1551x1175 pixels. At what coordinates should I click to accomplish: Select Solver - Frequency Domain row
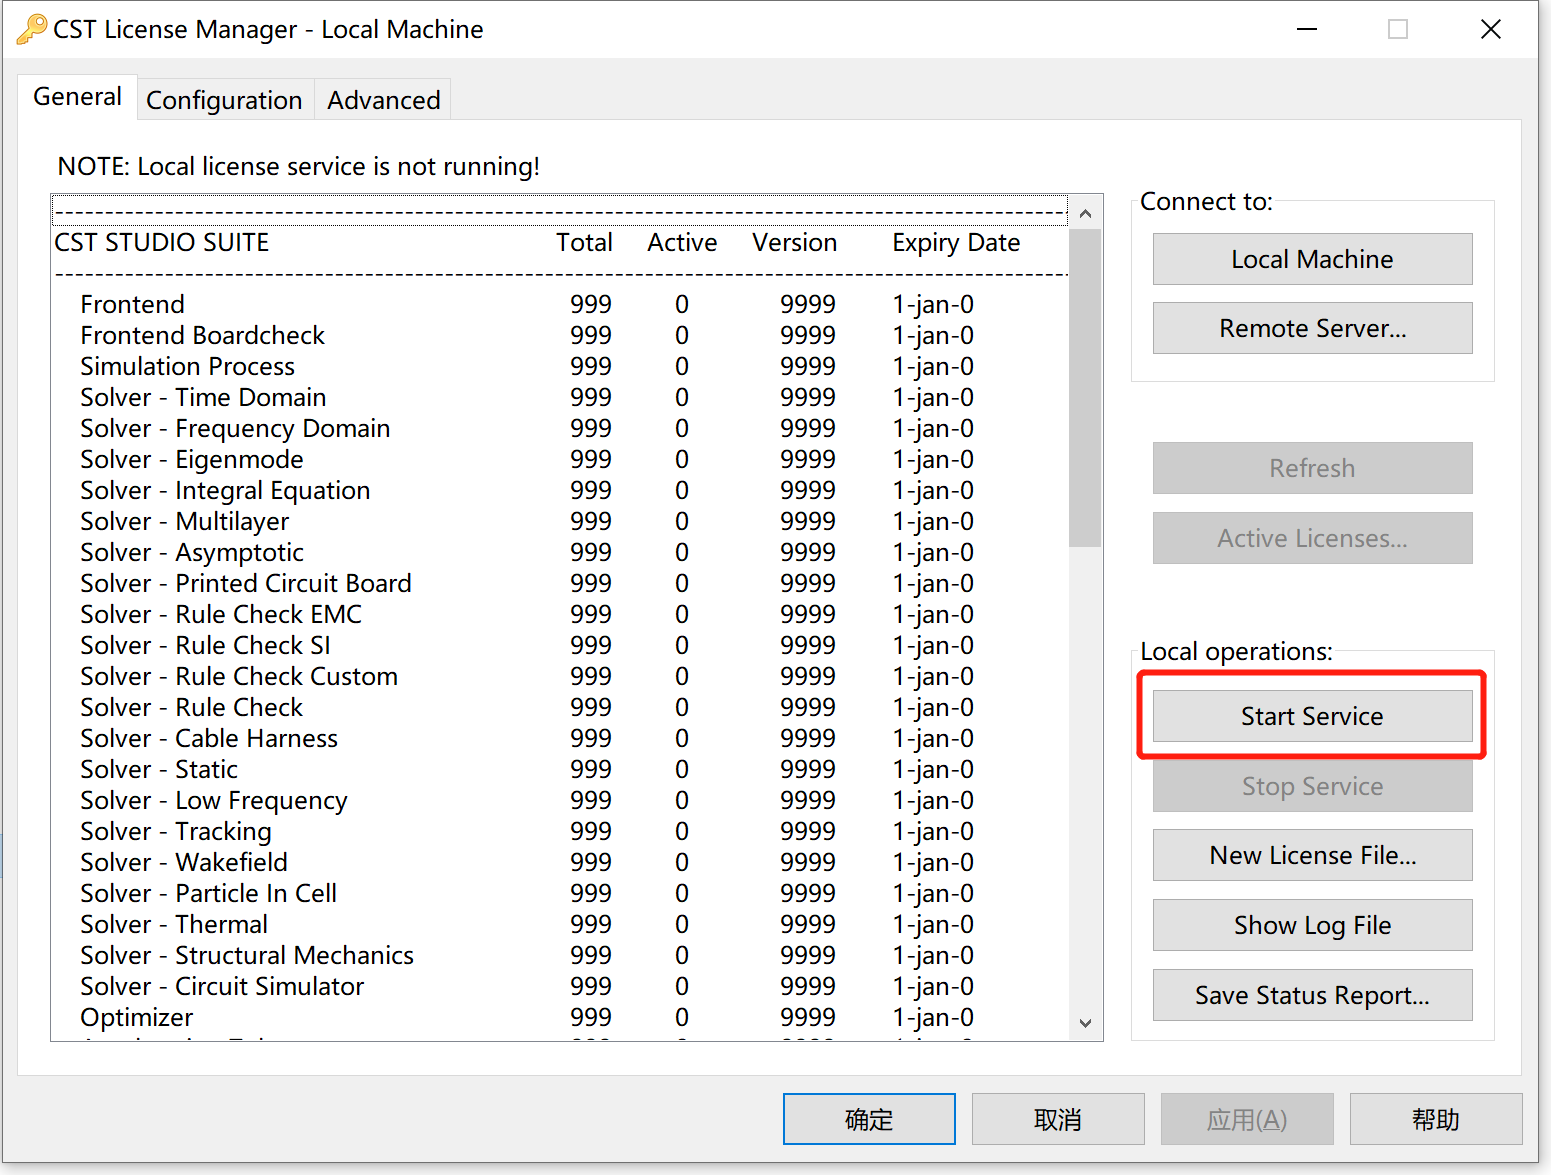tap(560, 428)
